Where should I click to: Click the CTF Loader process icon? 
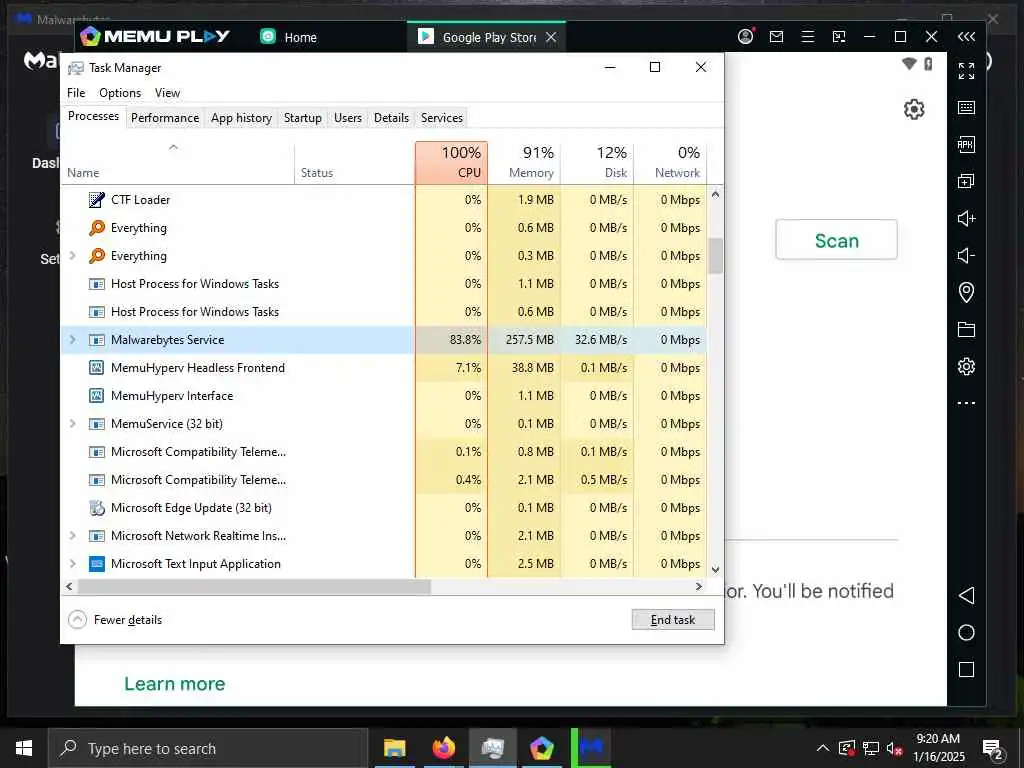point(97,200)
